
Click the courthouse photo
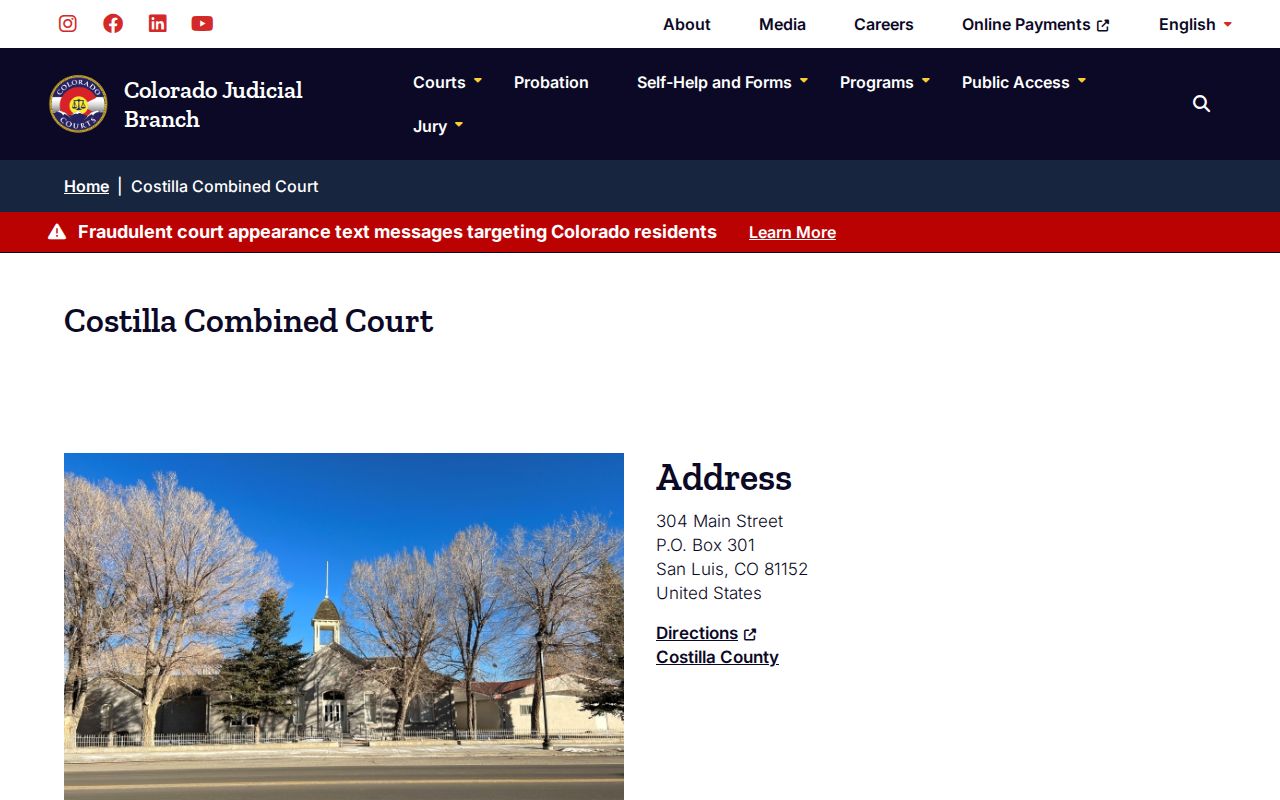[x=344, y=626]
